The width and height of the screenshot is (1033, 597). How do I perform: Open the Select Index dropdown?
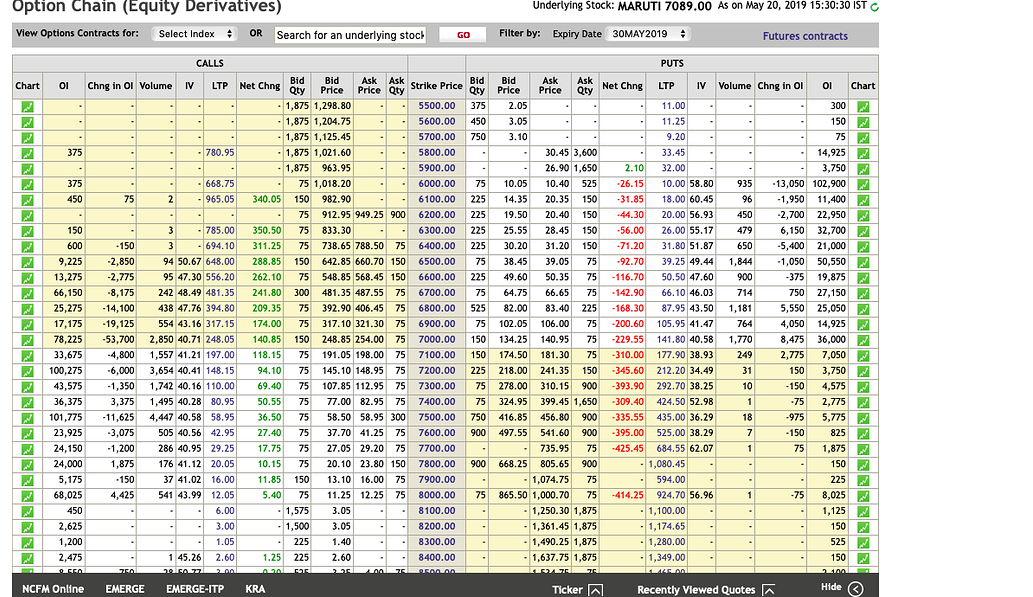click(193, 33)
